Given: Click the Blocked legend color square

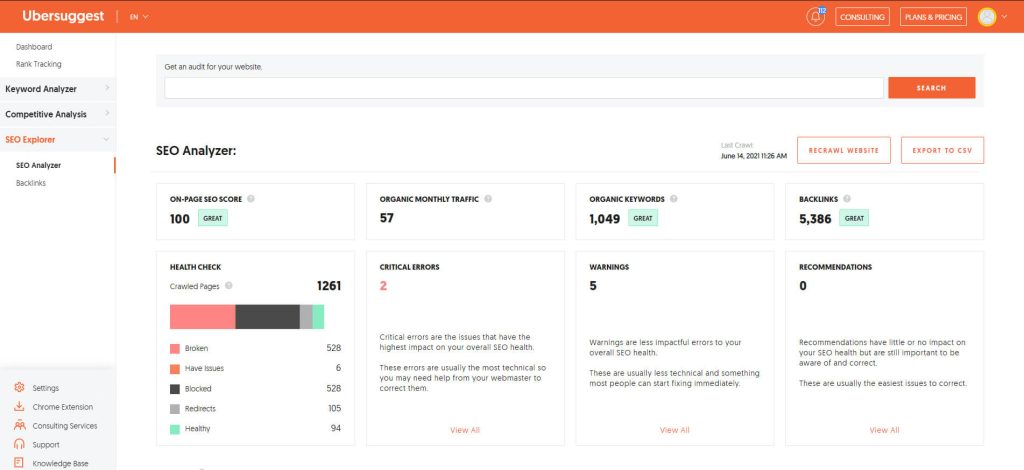Looking at the screenshot, I should [x=174, y=389].
